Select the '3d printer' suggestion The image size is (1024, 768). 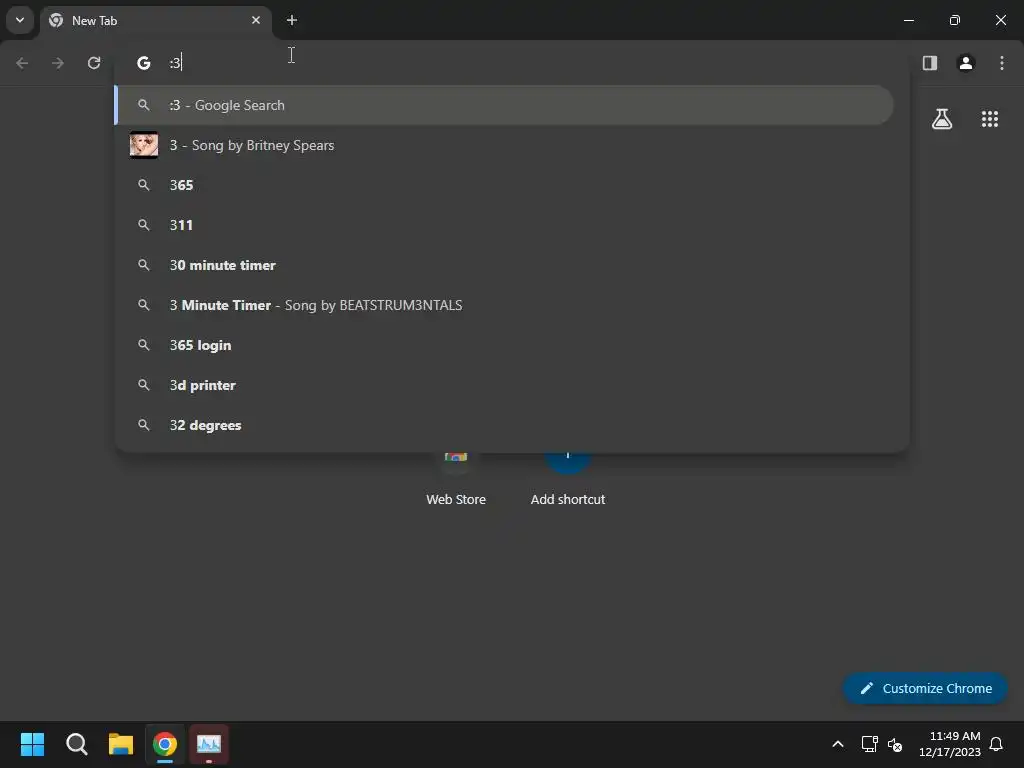point(504,385)
